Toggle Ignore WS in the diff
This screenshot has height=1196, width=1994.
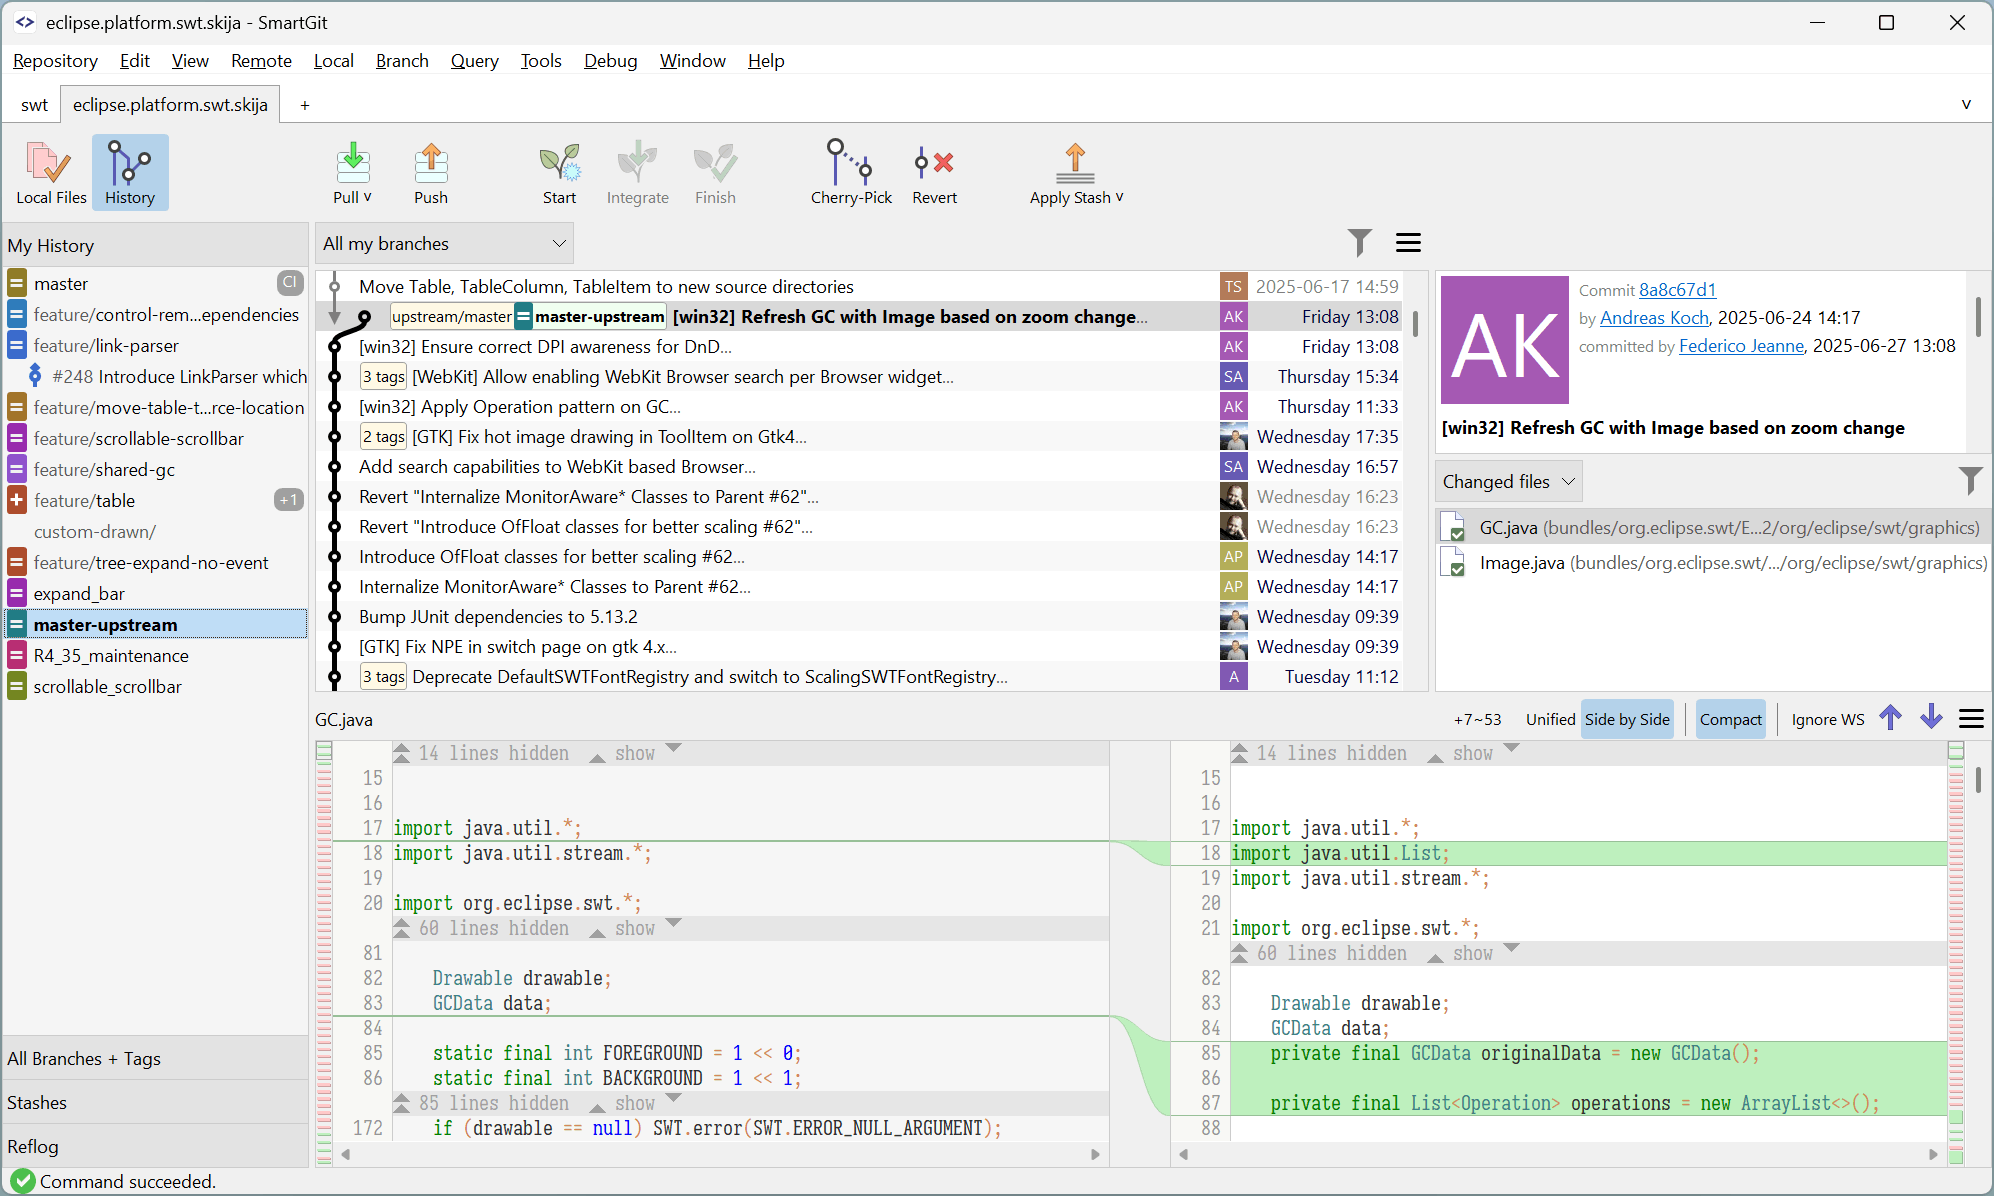(1827, 718)
